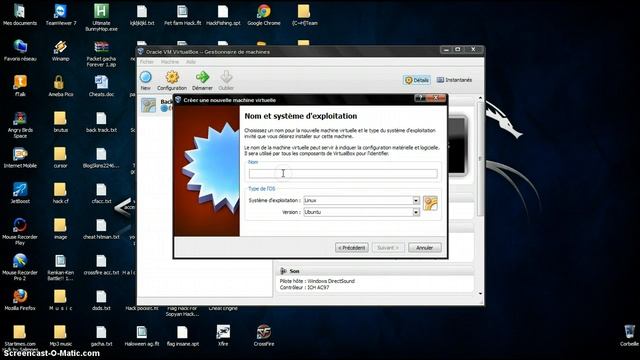Image resolution: width=640 pixels, height=360 pixels.
Task: Open the Aide menu
Action: point(191,62)
